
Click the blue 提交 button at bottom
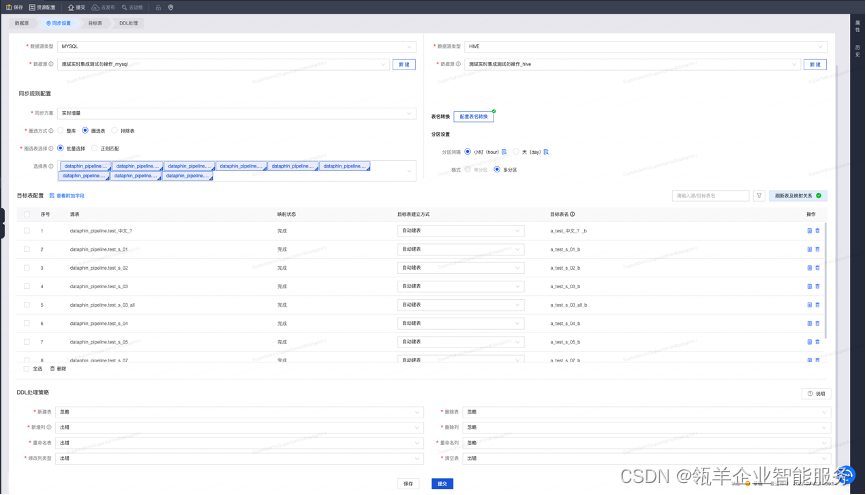point(442,483)
